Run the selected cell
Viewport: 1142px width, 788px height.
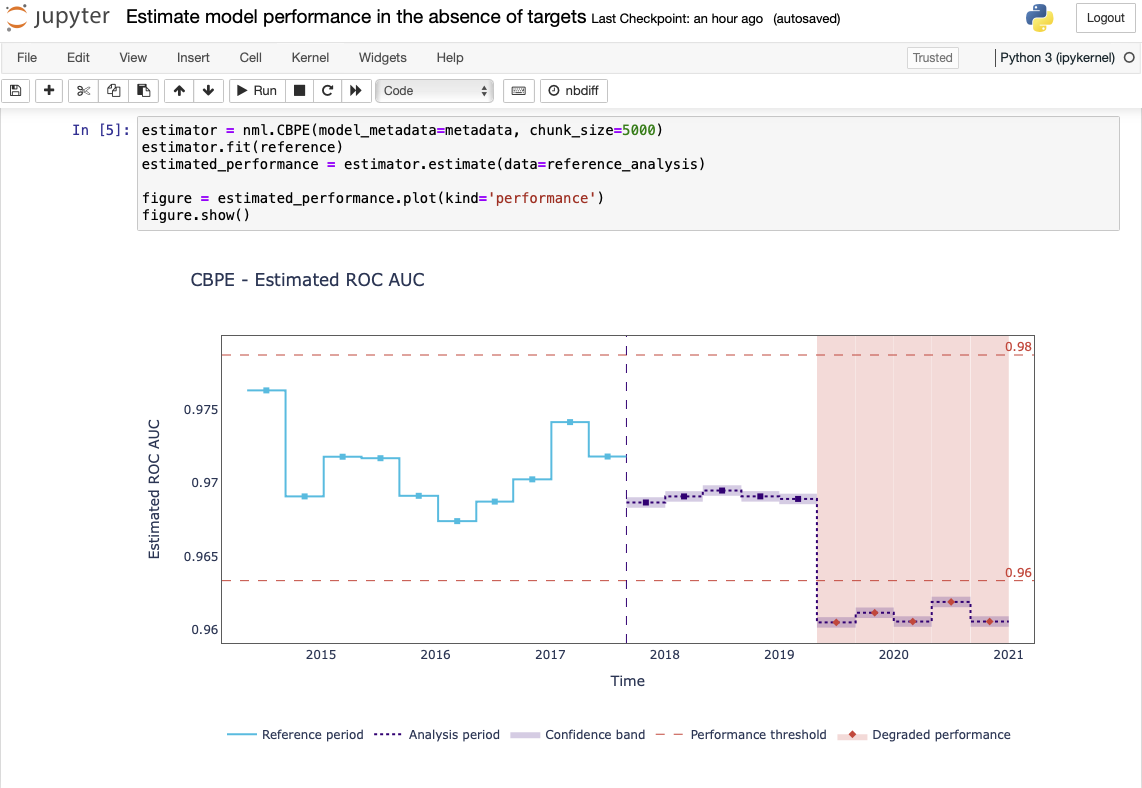pyautogui.click(x=256, y=90)
